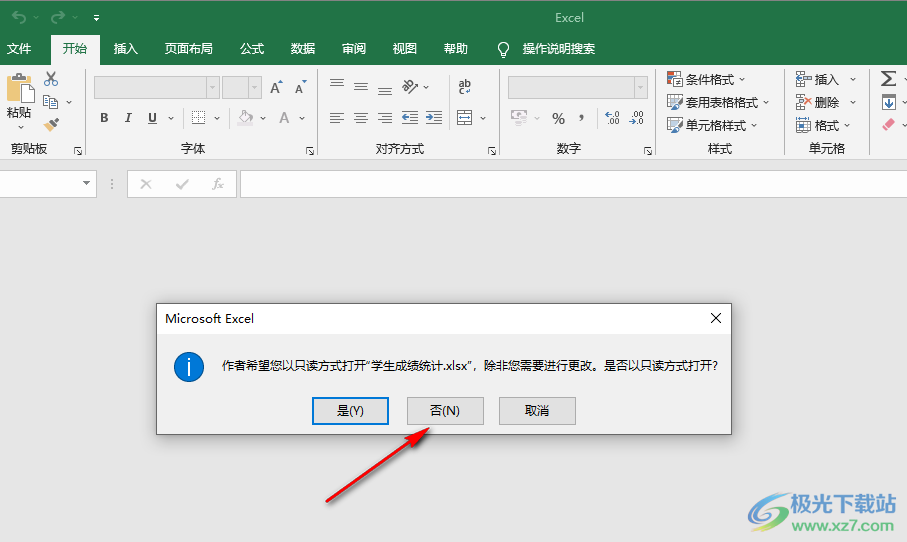Click the Percent Style icon
Screen dimensions: 907x542
coord(558,119)
